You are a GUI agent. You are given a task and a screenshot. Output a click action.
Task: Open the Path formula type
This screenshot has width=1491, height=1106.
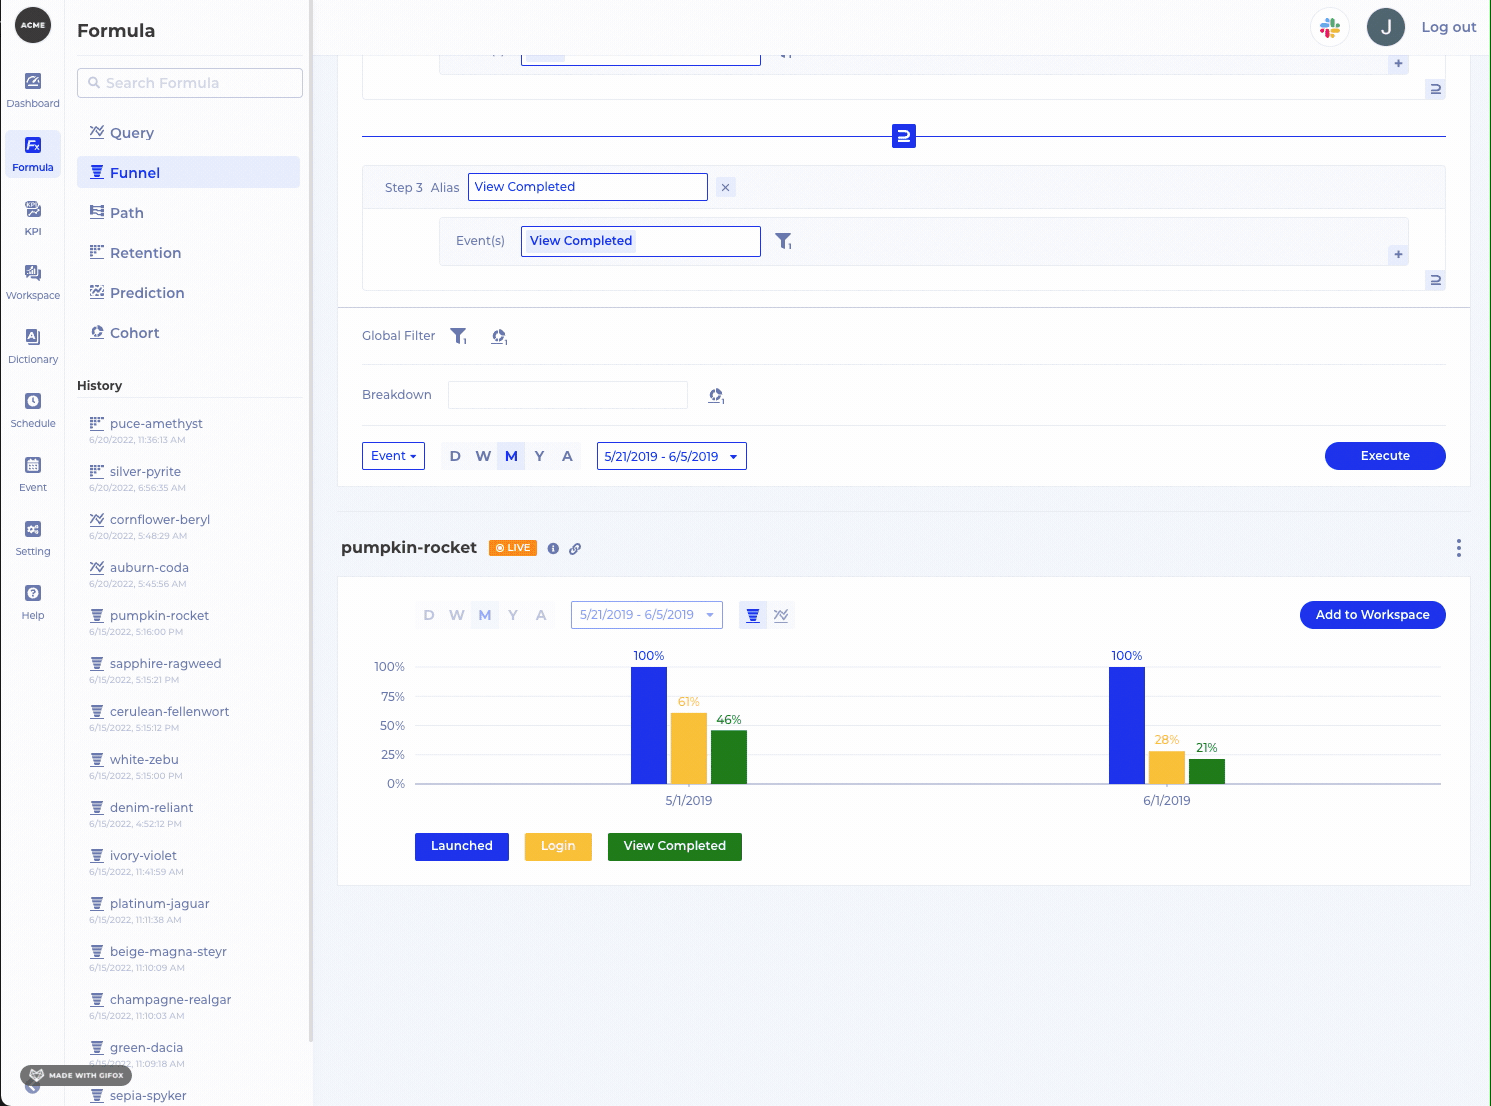188,212
